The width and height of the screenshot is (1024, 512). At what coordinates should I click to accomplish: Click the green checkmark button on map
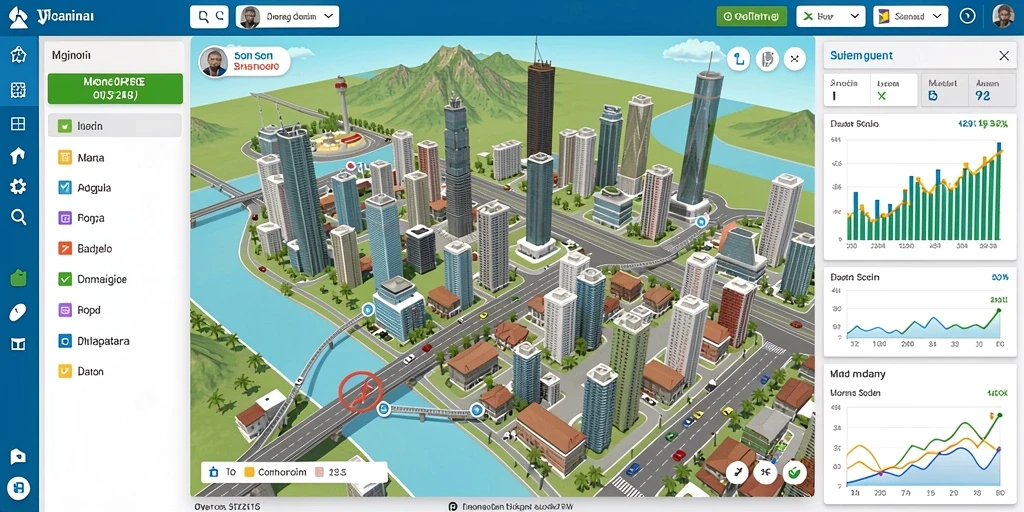click(x=794, y=472)
